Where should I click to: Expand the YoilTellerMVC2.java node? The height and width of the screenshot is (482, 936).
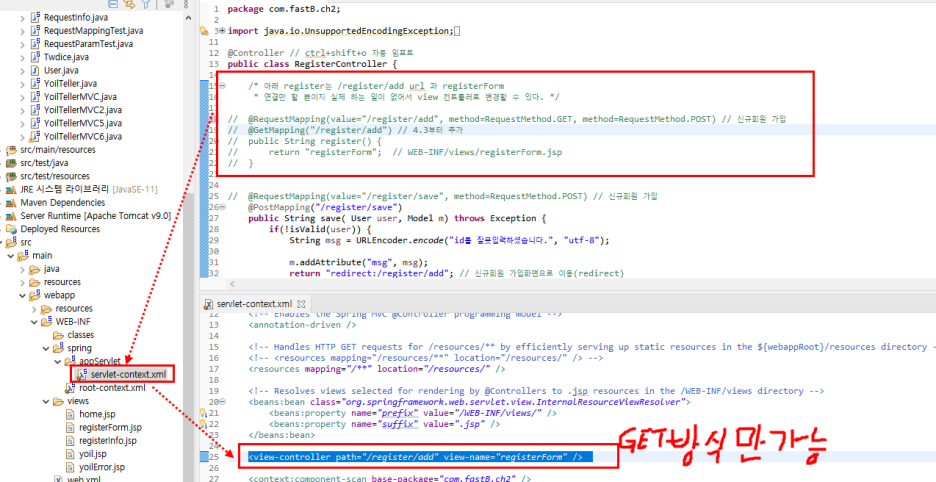coord(23,110)
